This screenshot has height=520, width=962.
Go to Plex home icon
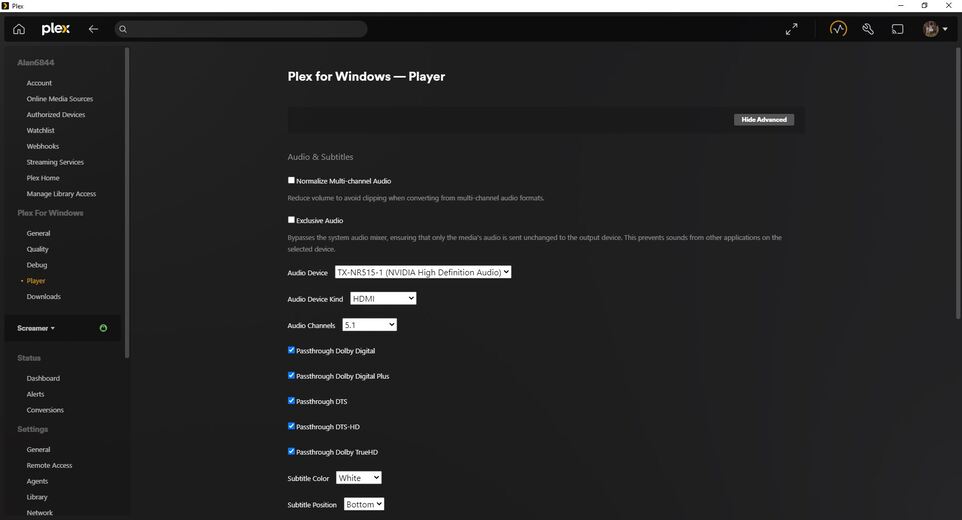[19, 29]
